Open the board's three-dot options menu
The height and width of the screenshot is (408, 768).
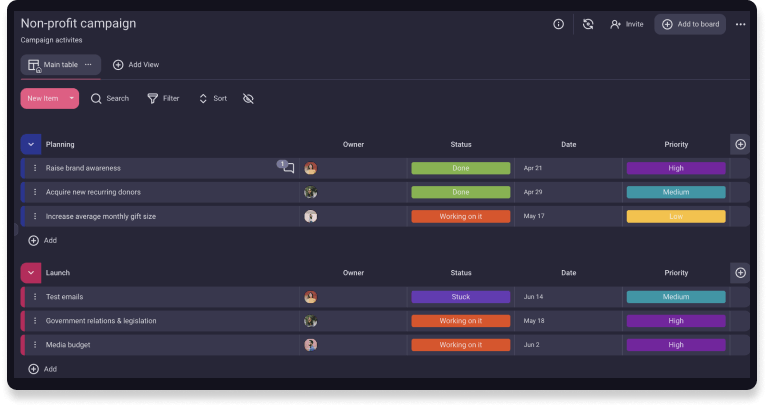[x=740, y=24]
